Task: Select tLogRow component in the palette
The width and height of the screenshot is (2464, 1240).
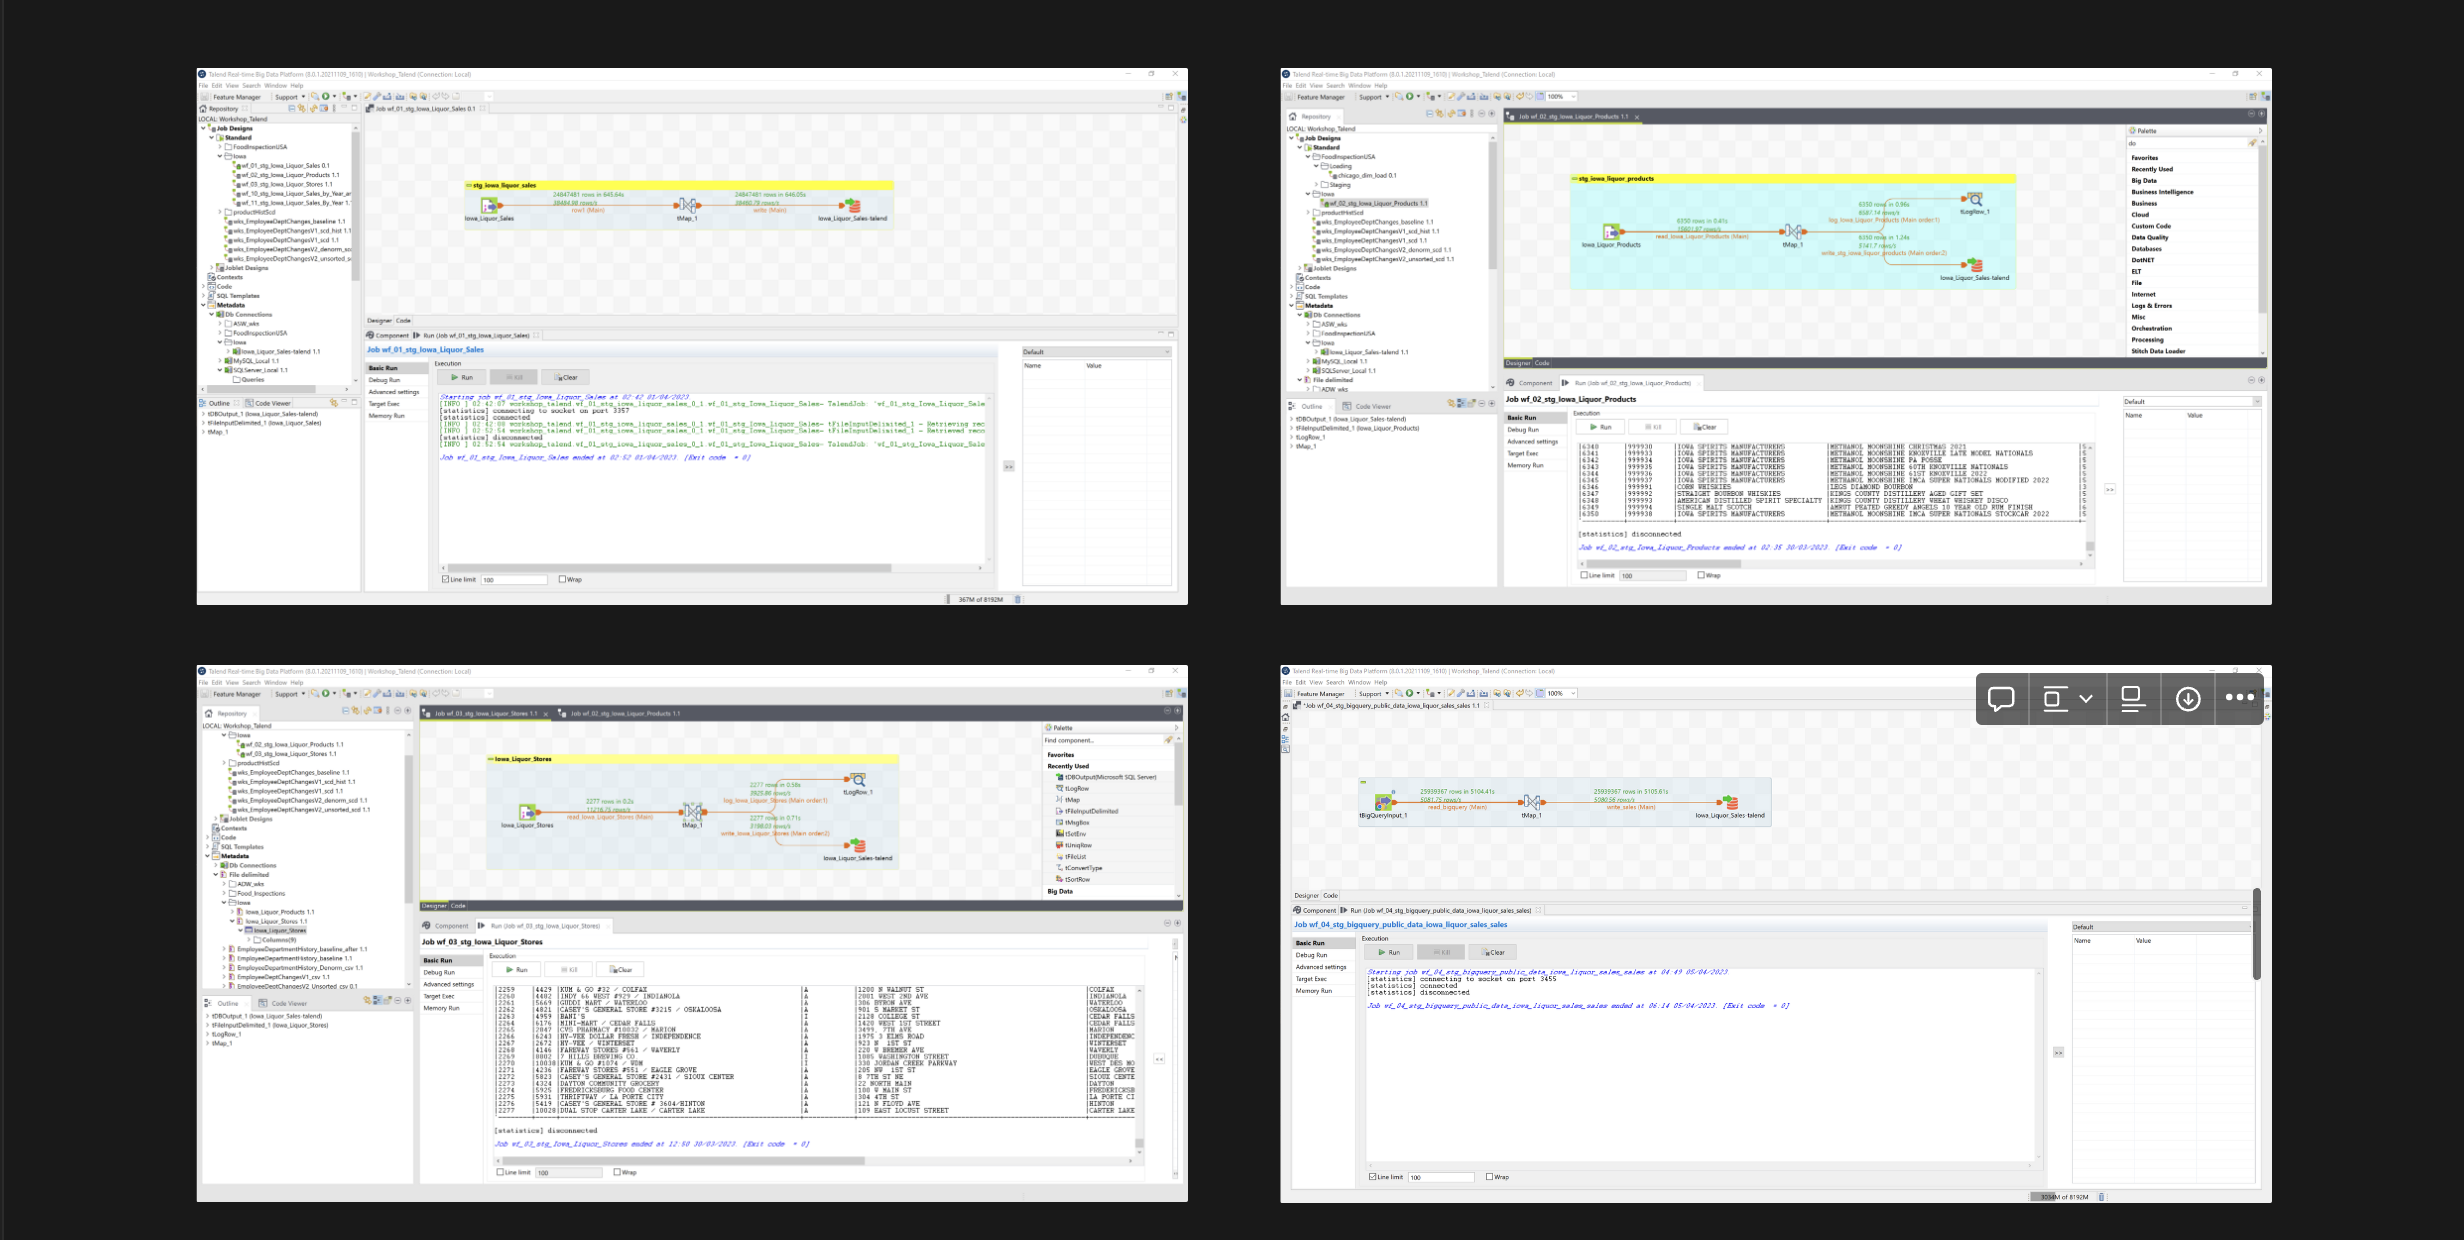Action: point(1076,788)
